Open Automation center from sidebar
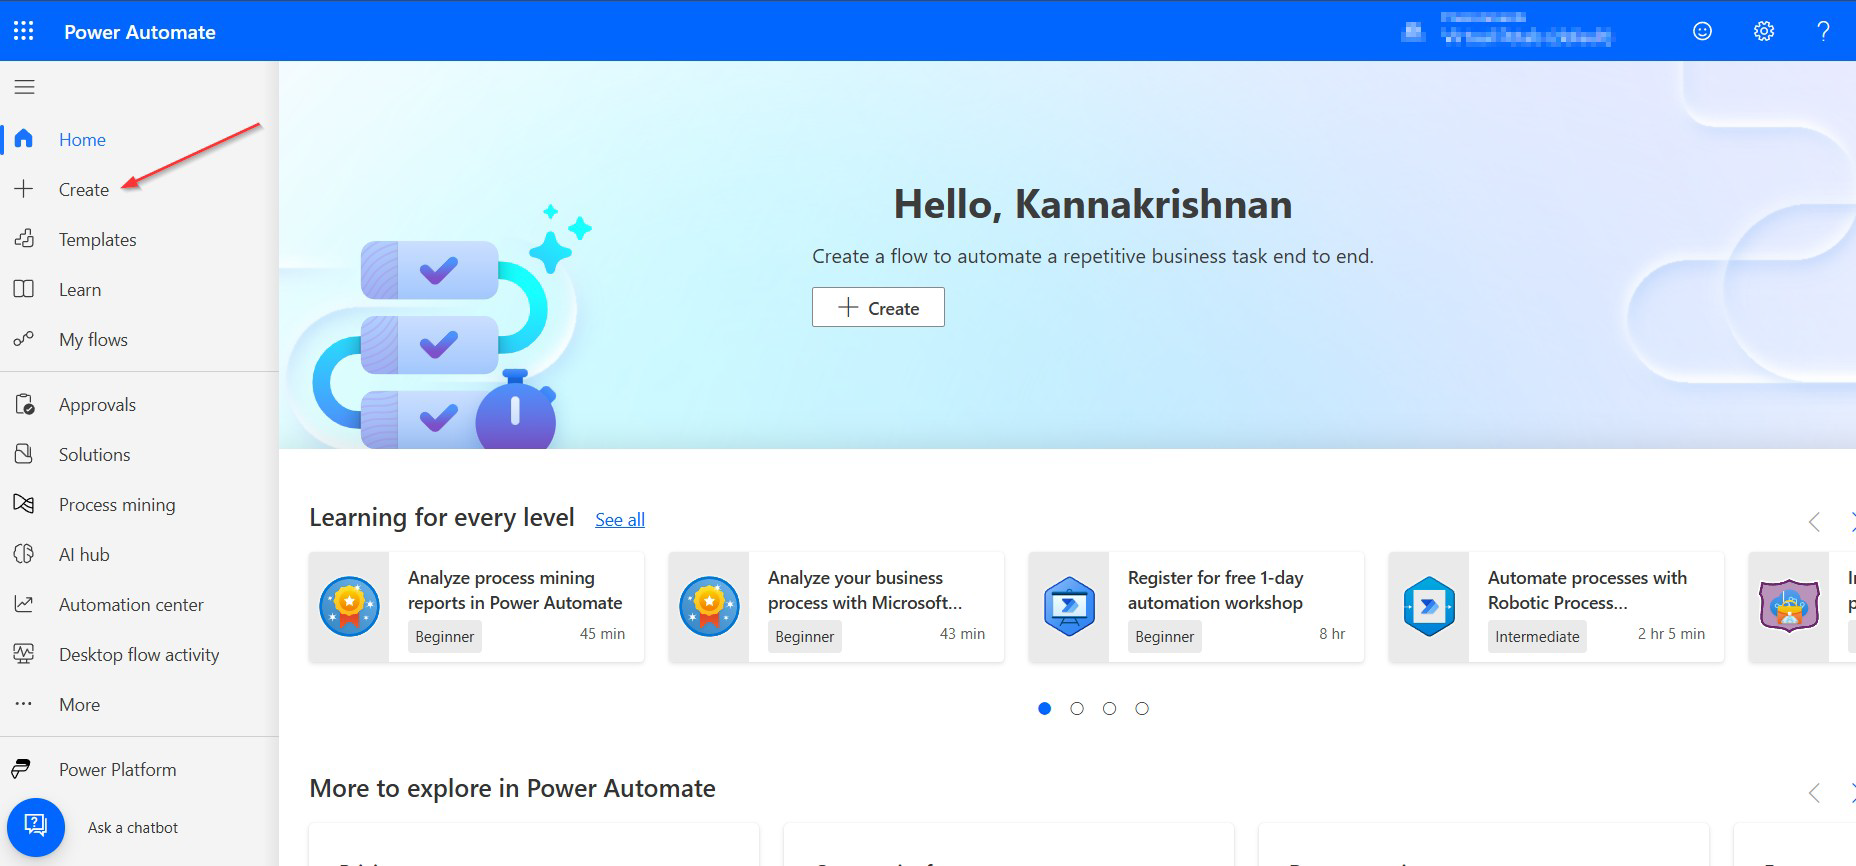1856x866 pixels. [131, 604]
